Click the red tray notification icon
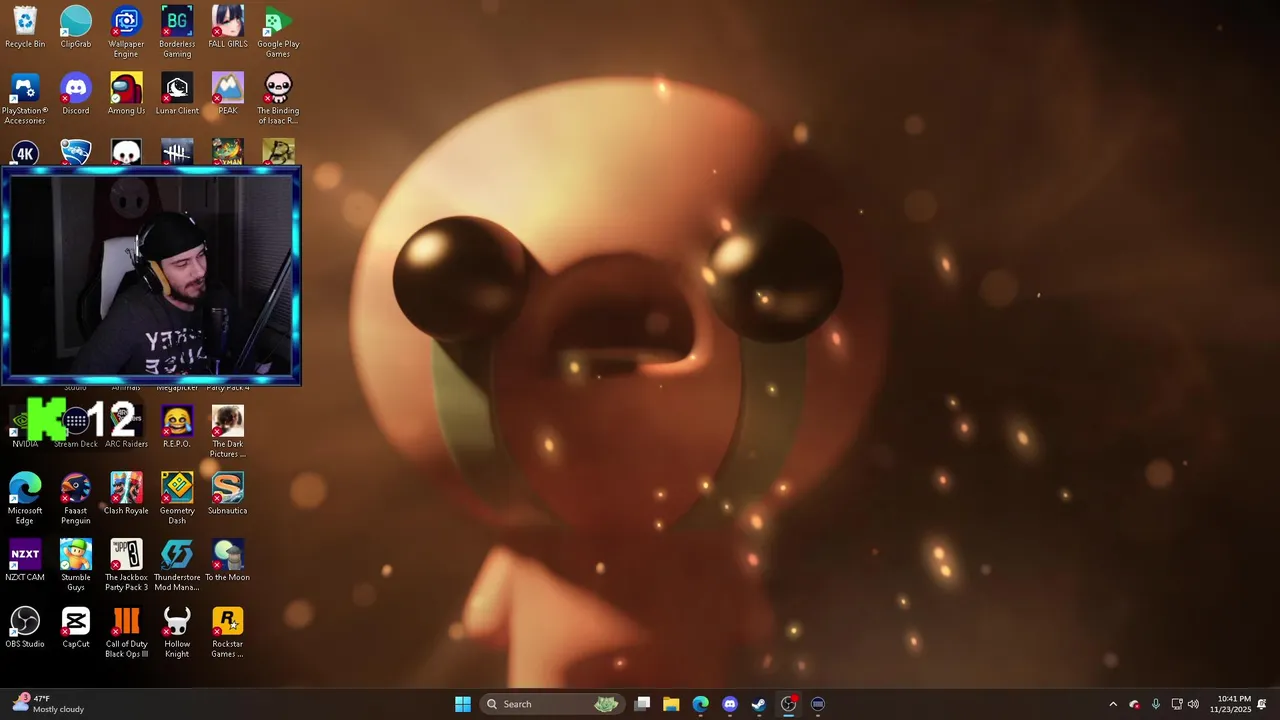This screenshot has height=720, width=1280. (1134, 704)
